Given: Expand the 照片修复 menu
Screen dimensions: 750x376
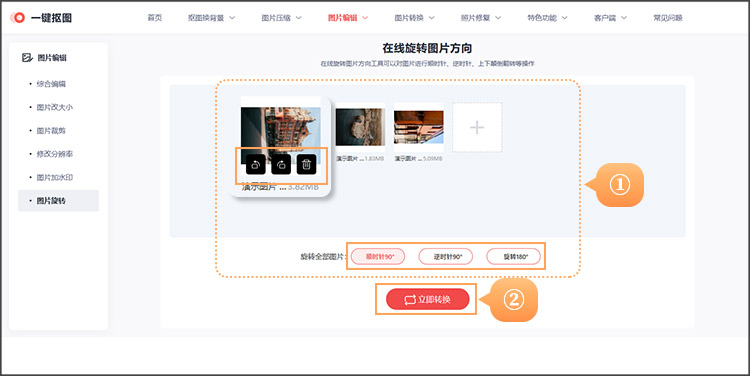Looking at the screenshot, I should [x=481, y=18].
